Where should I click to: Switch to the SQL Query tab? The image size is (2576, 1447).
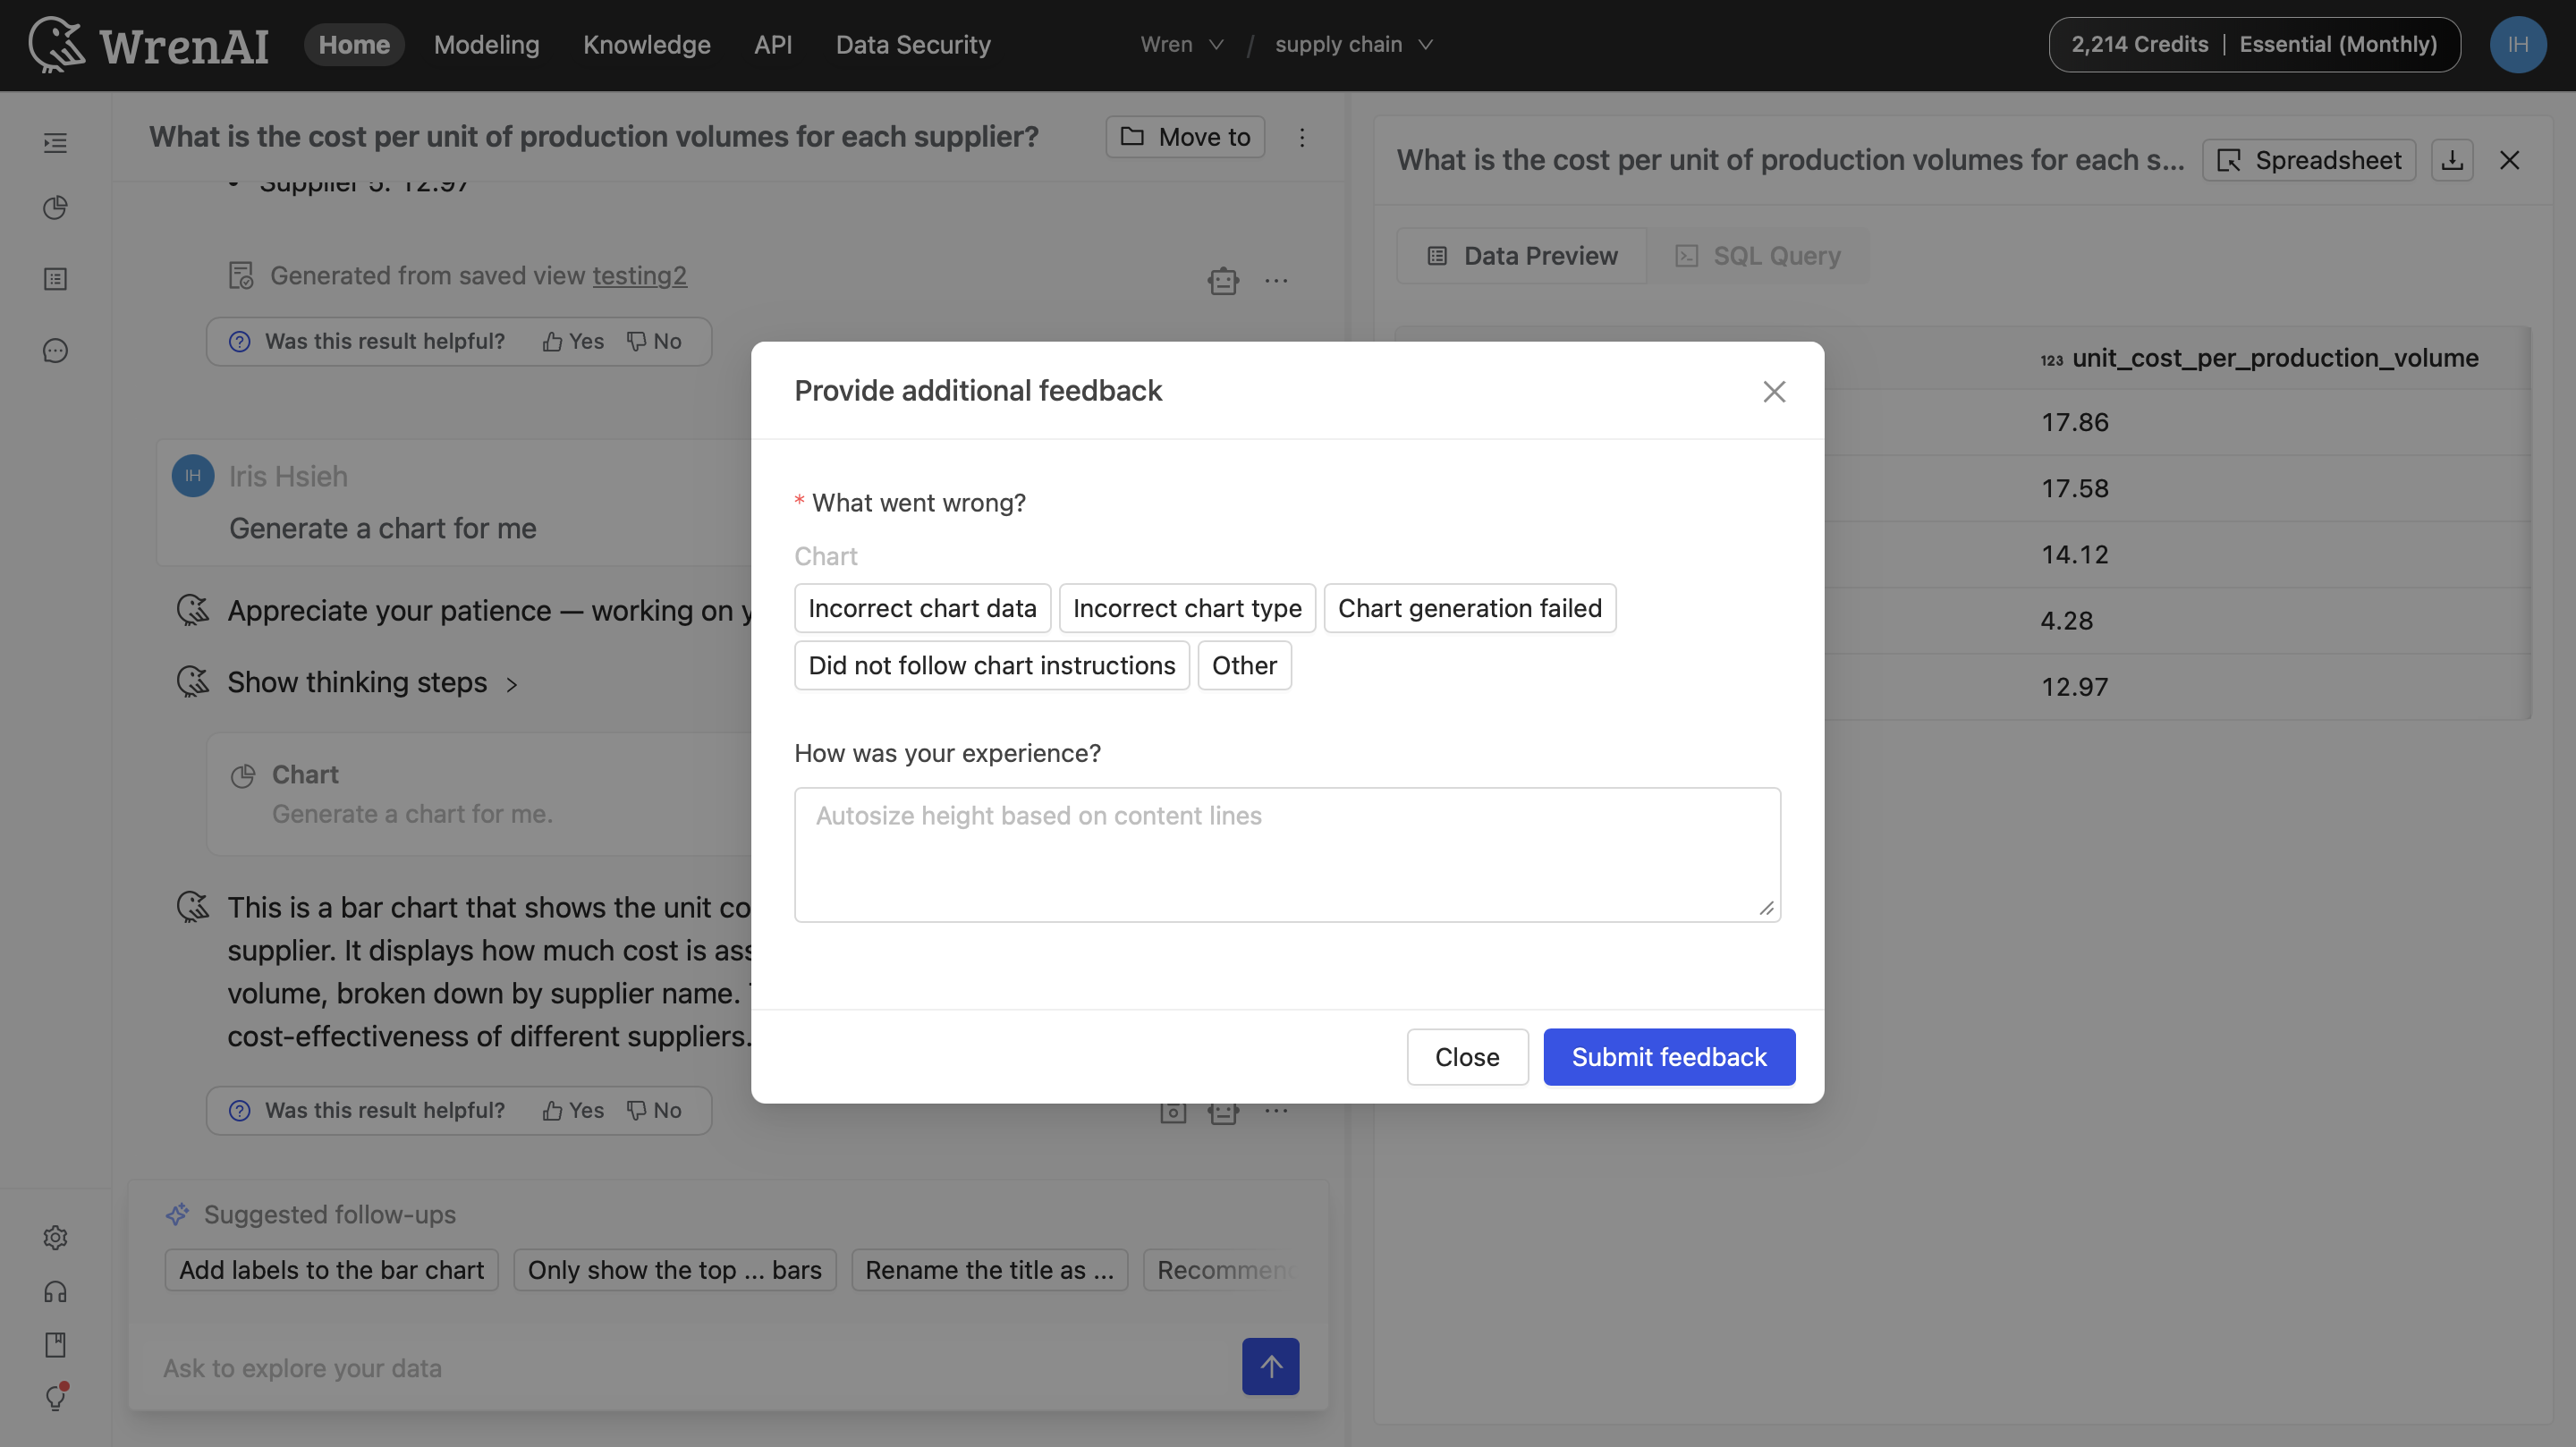[1758, 255]
